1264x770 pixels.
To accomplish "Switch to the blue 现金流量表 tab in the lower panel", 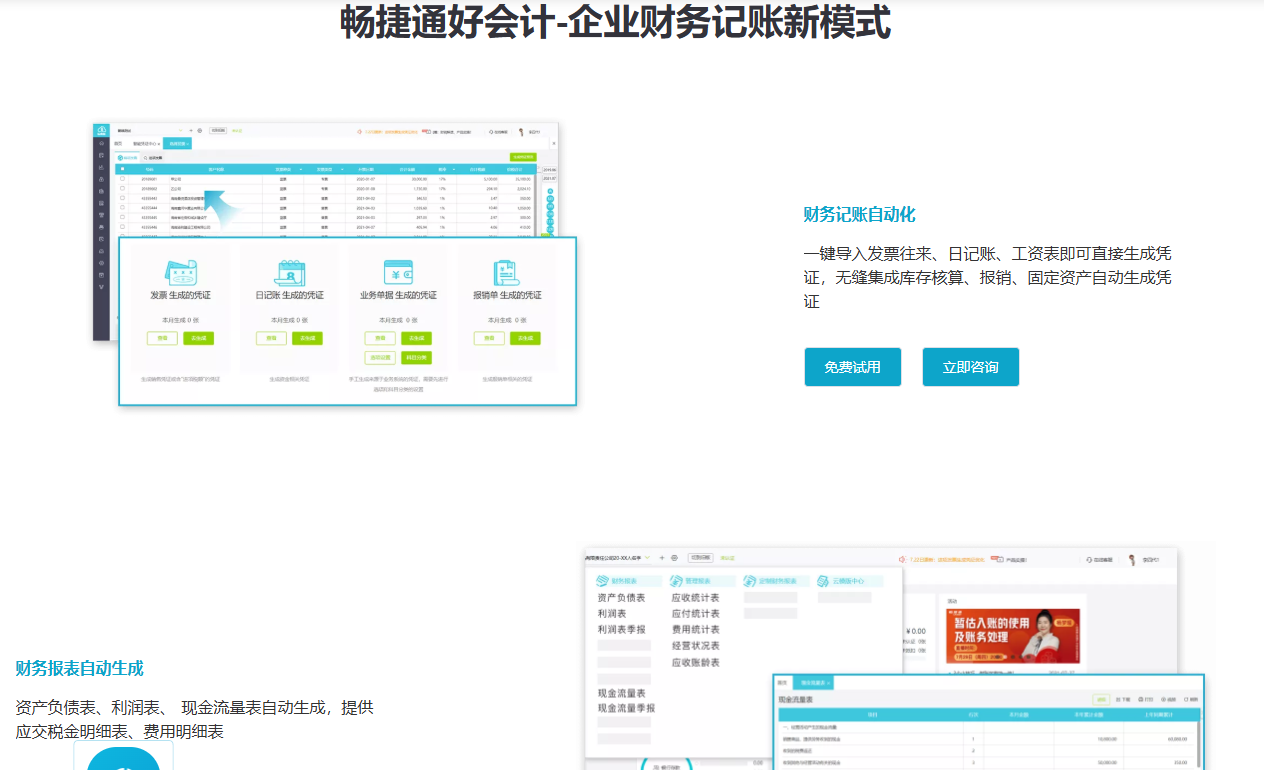I will point(812,682).
